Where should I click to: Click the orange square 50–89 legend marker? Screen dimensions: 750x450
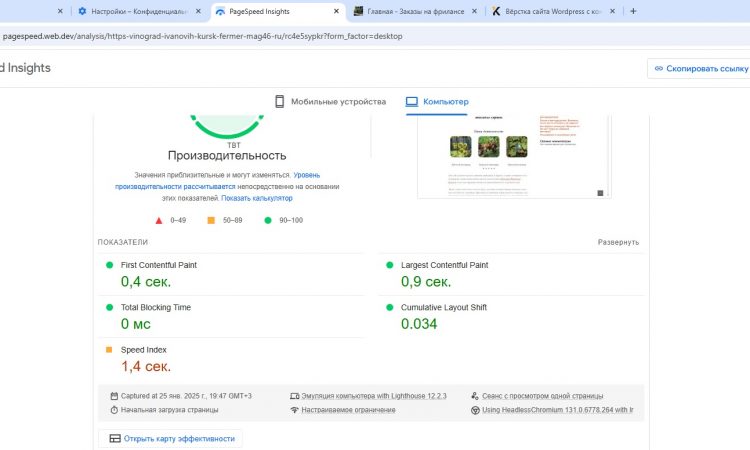(211, 220)
